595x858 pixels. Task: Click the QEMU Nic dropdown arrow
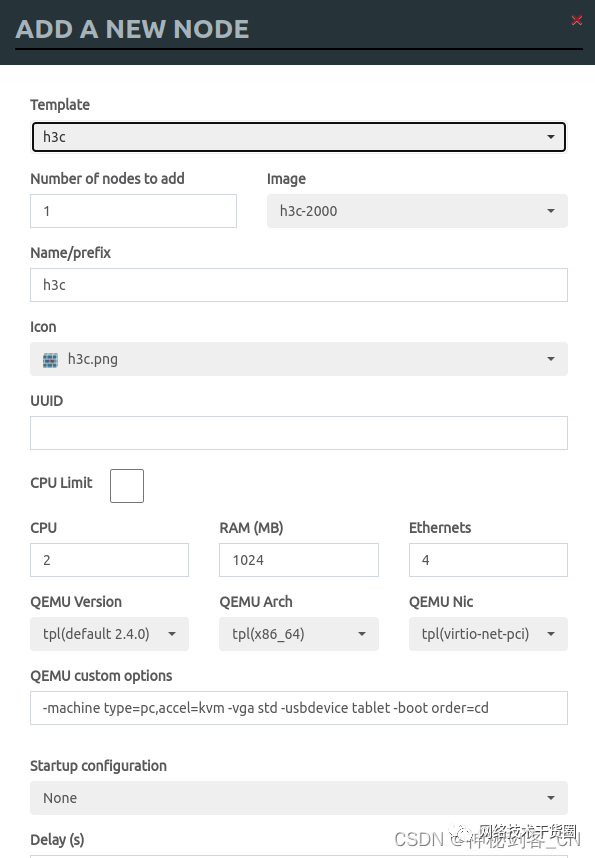tap(551, 634)
